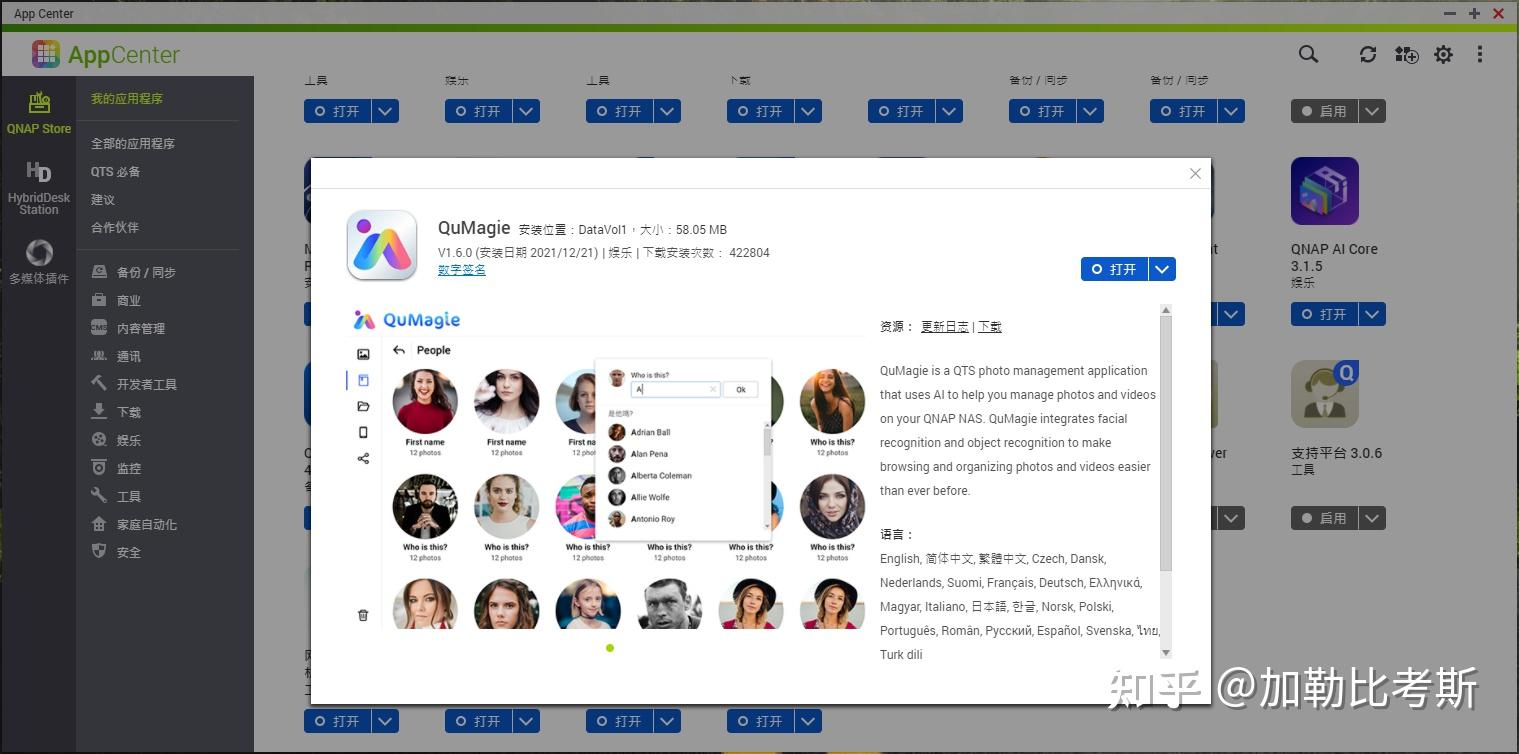The image size is (1519, 754).
Task: Open App Center settings gear
Action: pyautogui.click(x=1443, y=54)
